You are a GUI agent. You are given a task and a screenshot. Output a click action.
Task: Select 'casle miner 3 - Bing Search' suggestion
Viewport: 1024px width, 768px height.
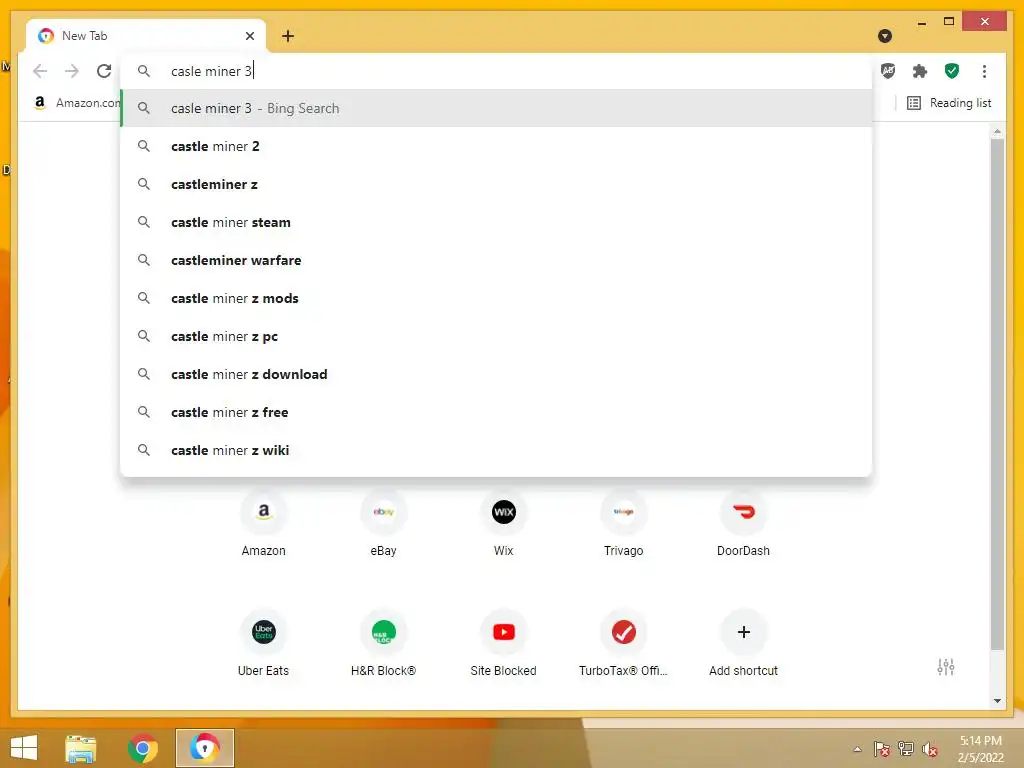click(496, 108)
